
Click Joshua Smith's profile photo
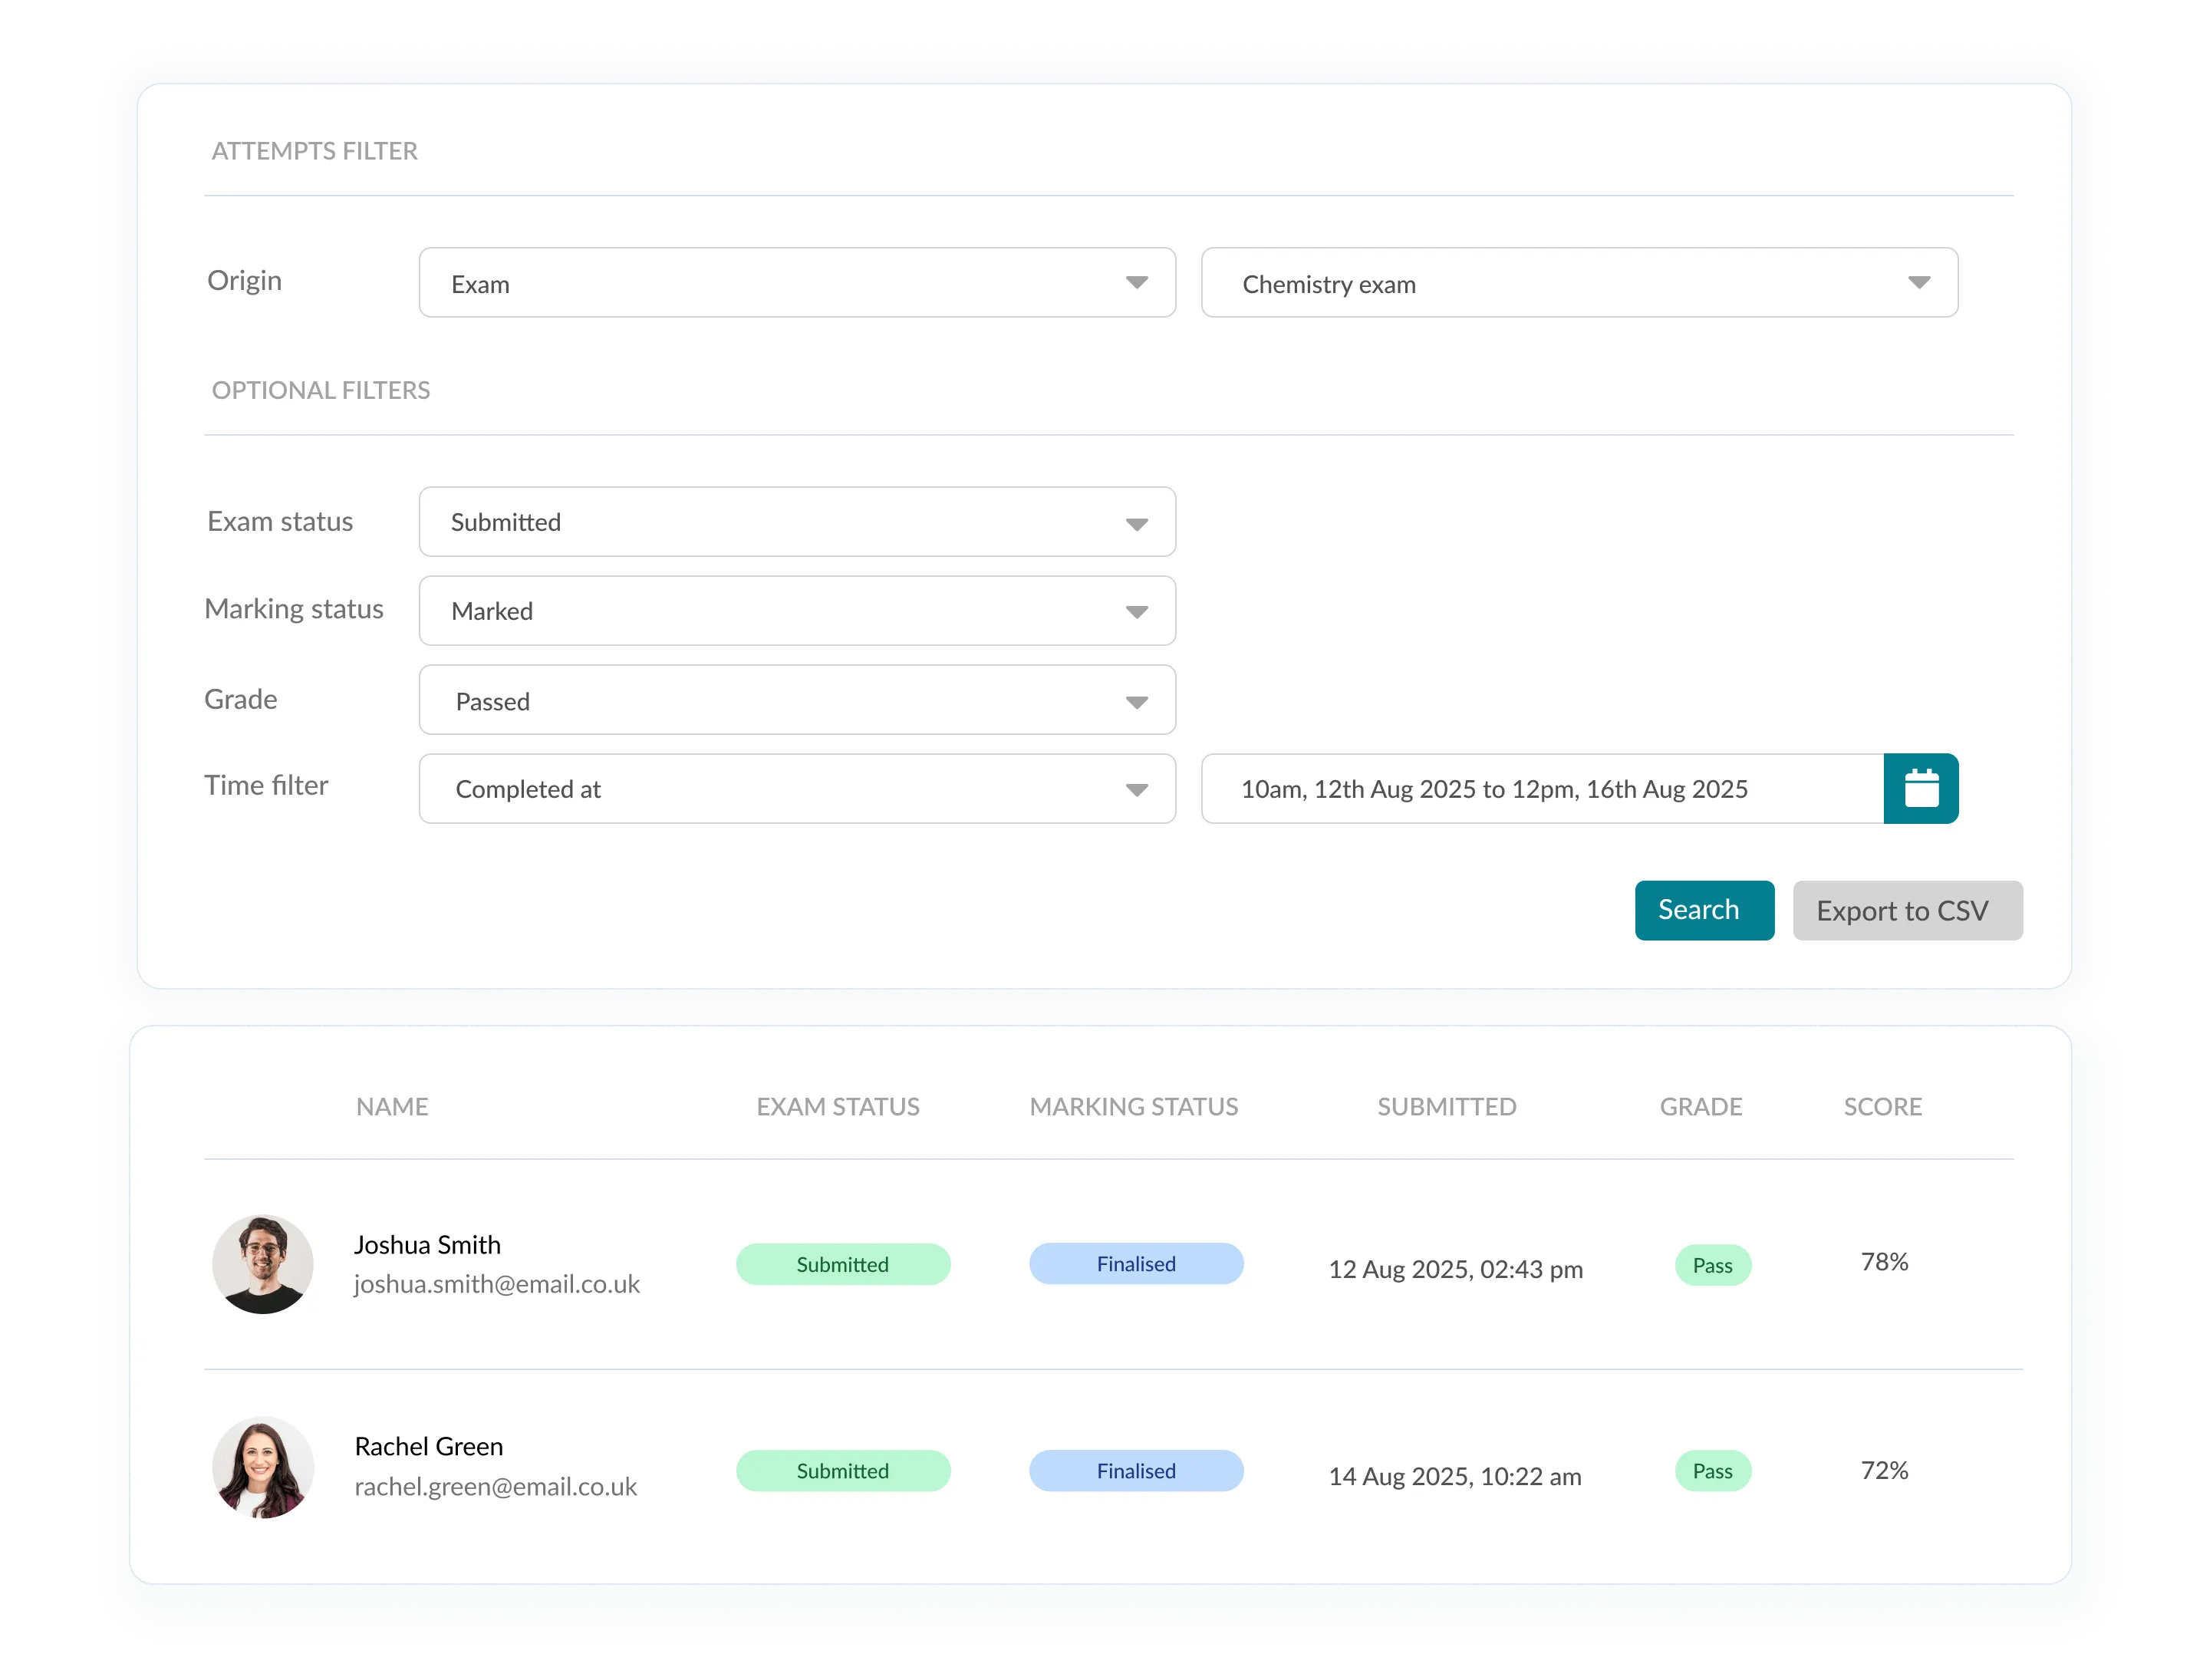262,1264
